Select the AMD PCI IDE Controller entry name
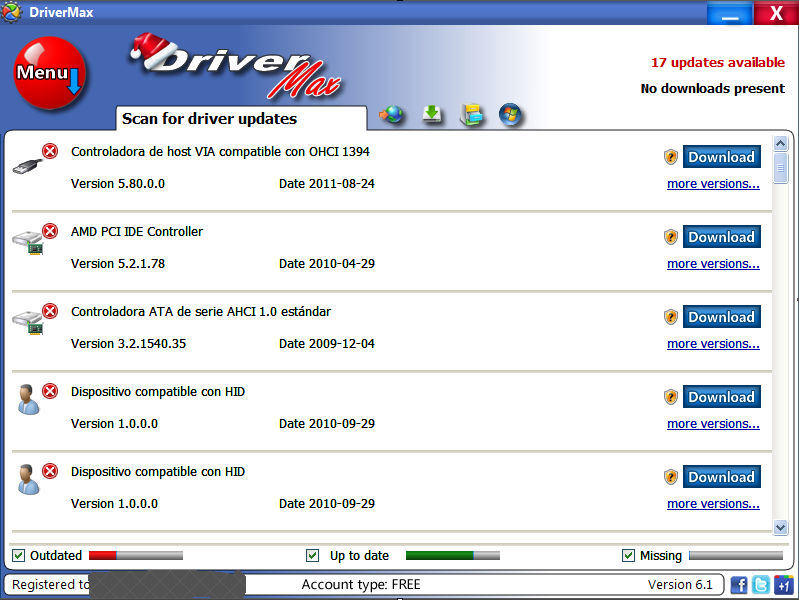Image resolution: width=799 pixels, height=600 pixels. tap(137, 231)
